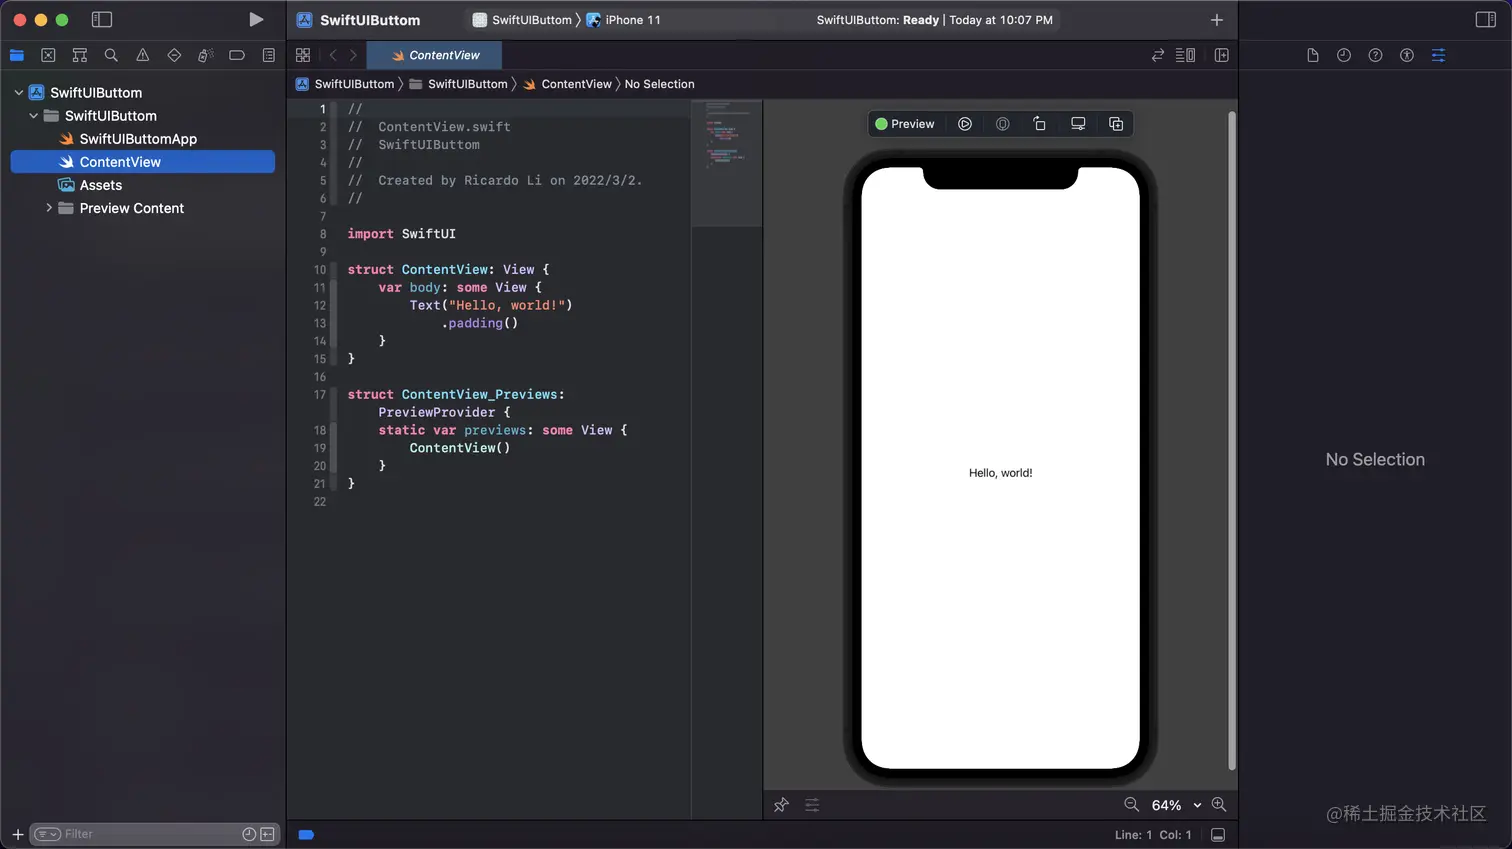Select the Issue navigator warning triangle icon
The image size is (1512, 849).
point(143,55)
